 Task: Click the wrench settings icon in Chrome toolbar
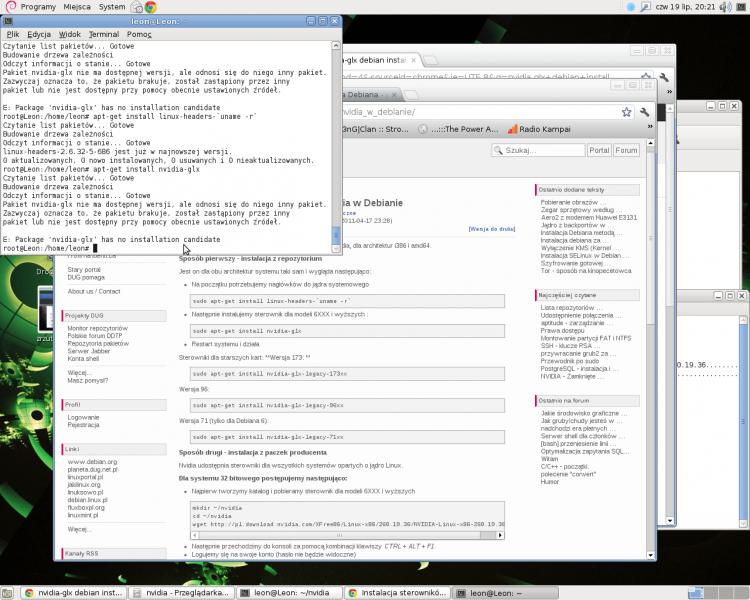click(645, 112)
